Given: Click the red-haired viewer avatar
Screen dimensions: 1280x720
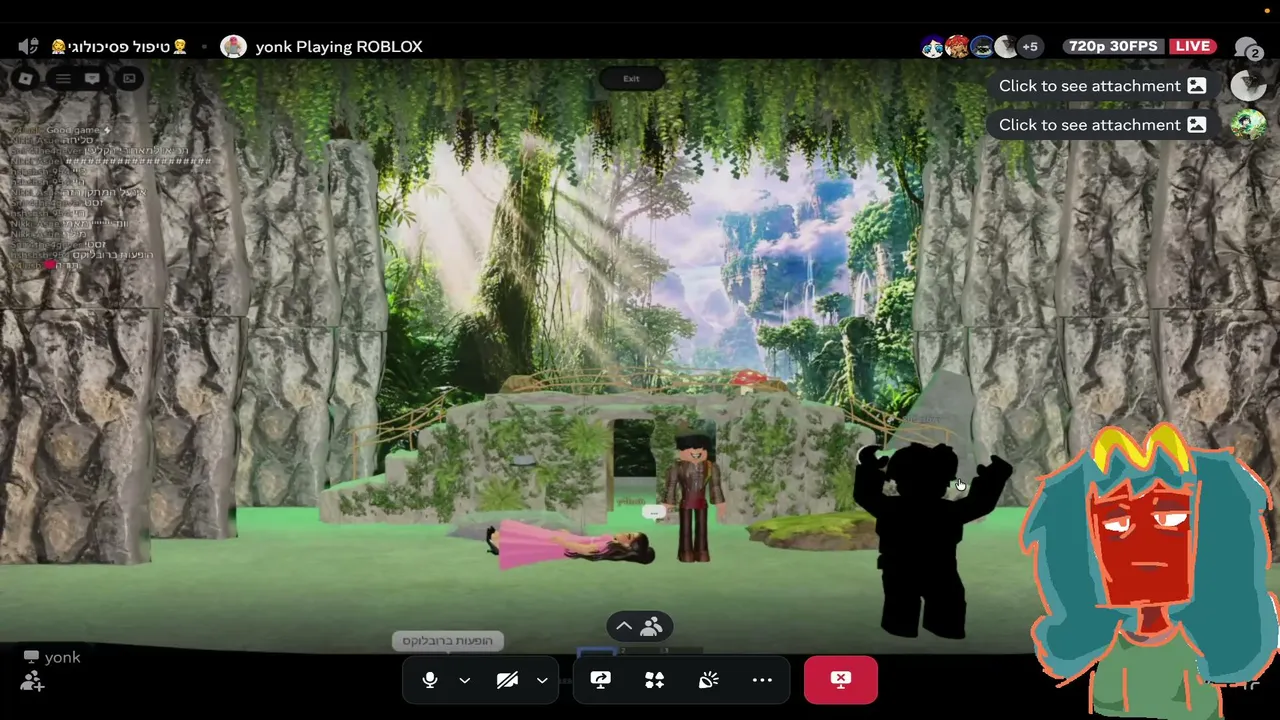Looking at the screenshot, I should (957, 46).
